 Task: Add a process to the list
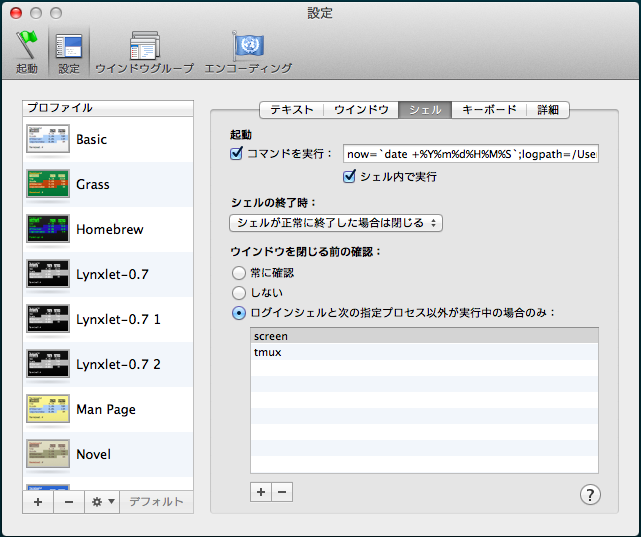pyautogui.click(x=261, y=492)
